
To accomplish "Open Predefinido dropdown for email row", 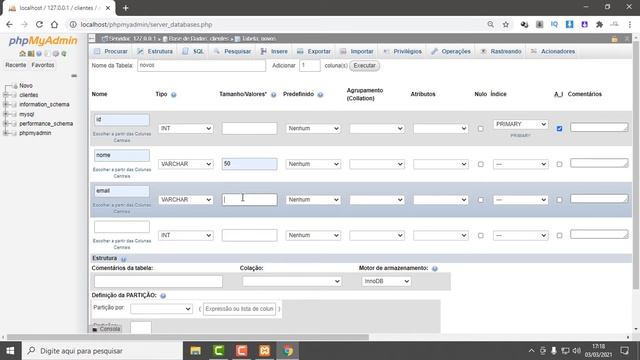I will (x=313, y=200).
